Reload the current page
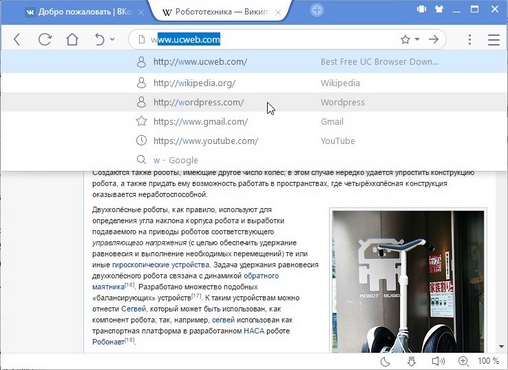Screen dimensions: 508x370 tap(45, 40)
